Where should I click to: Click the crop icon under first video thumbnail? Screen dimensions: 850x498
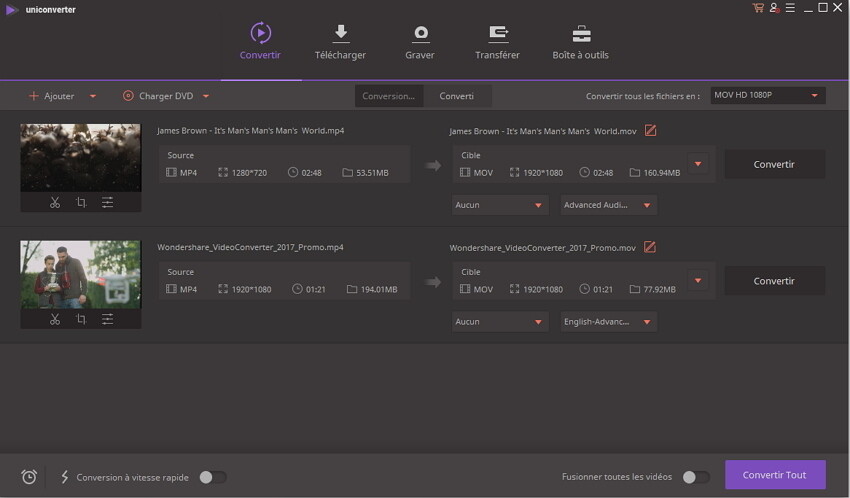tap(81, 202)
